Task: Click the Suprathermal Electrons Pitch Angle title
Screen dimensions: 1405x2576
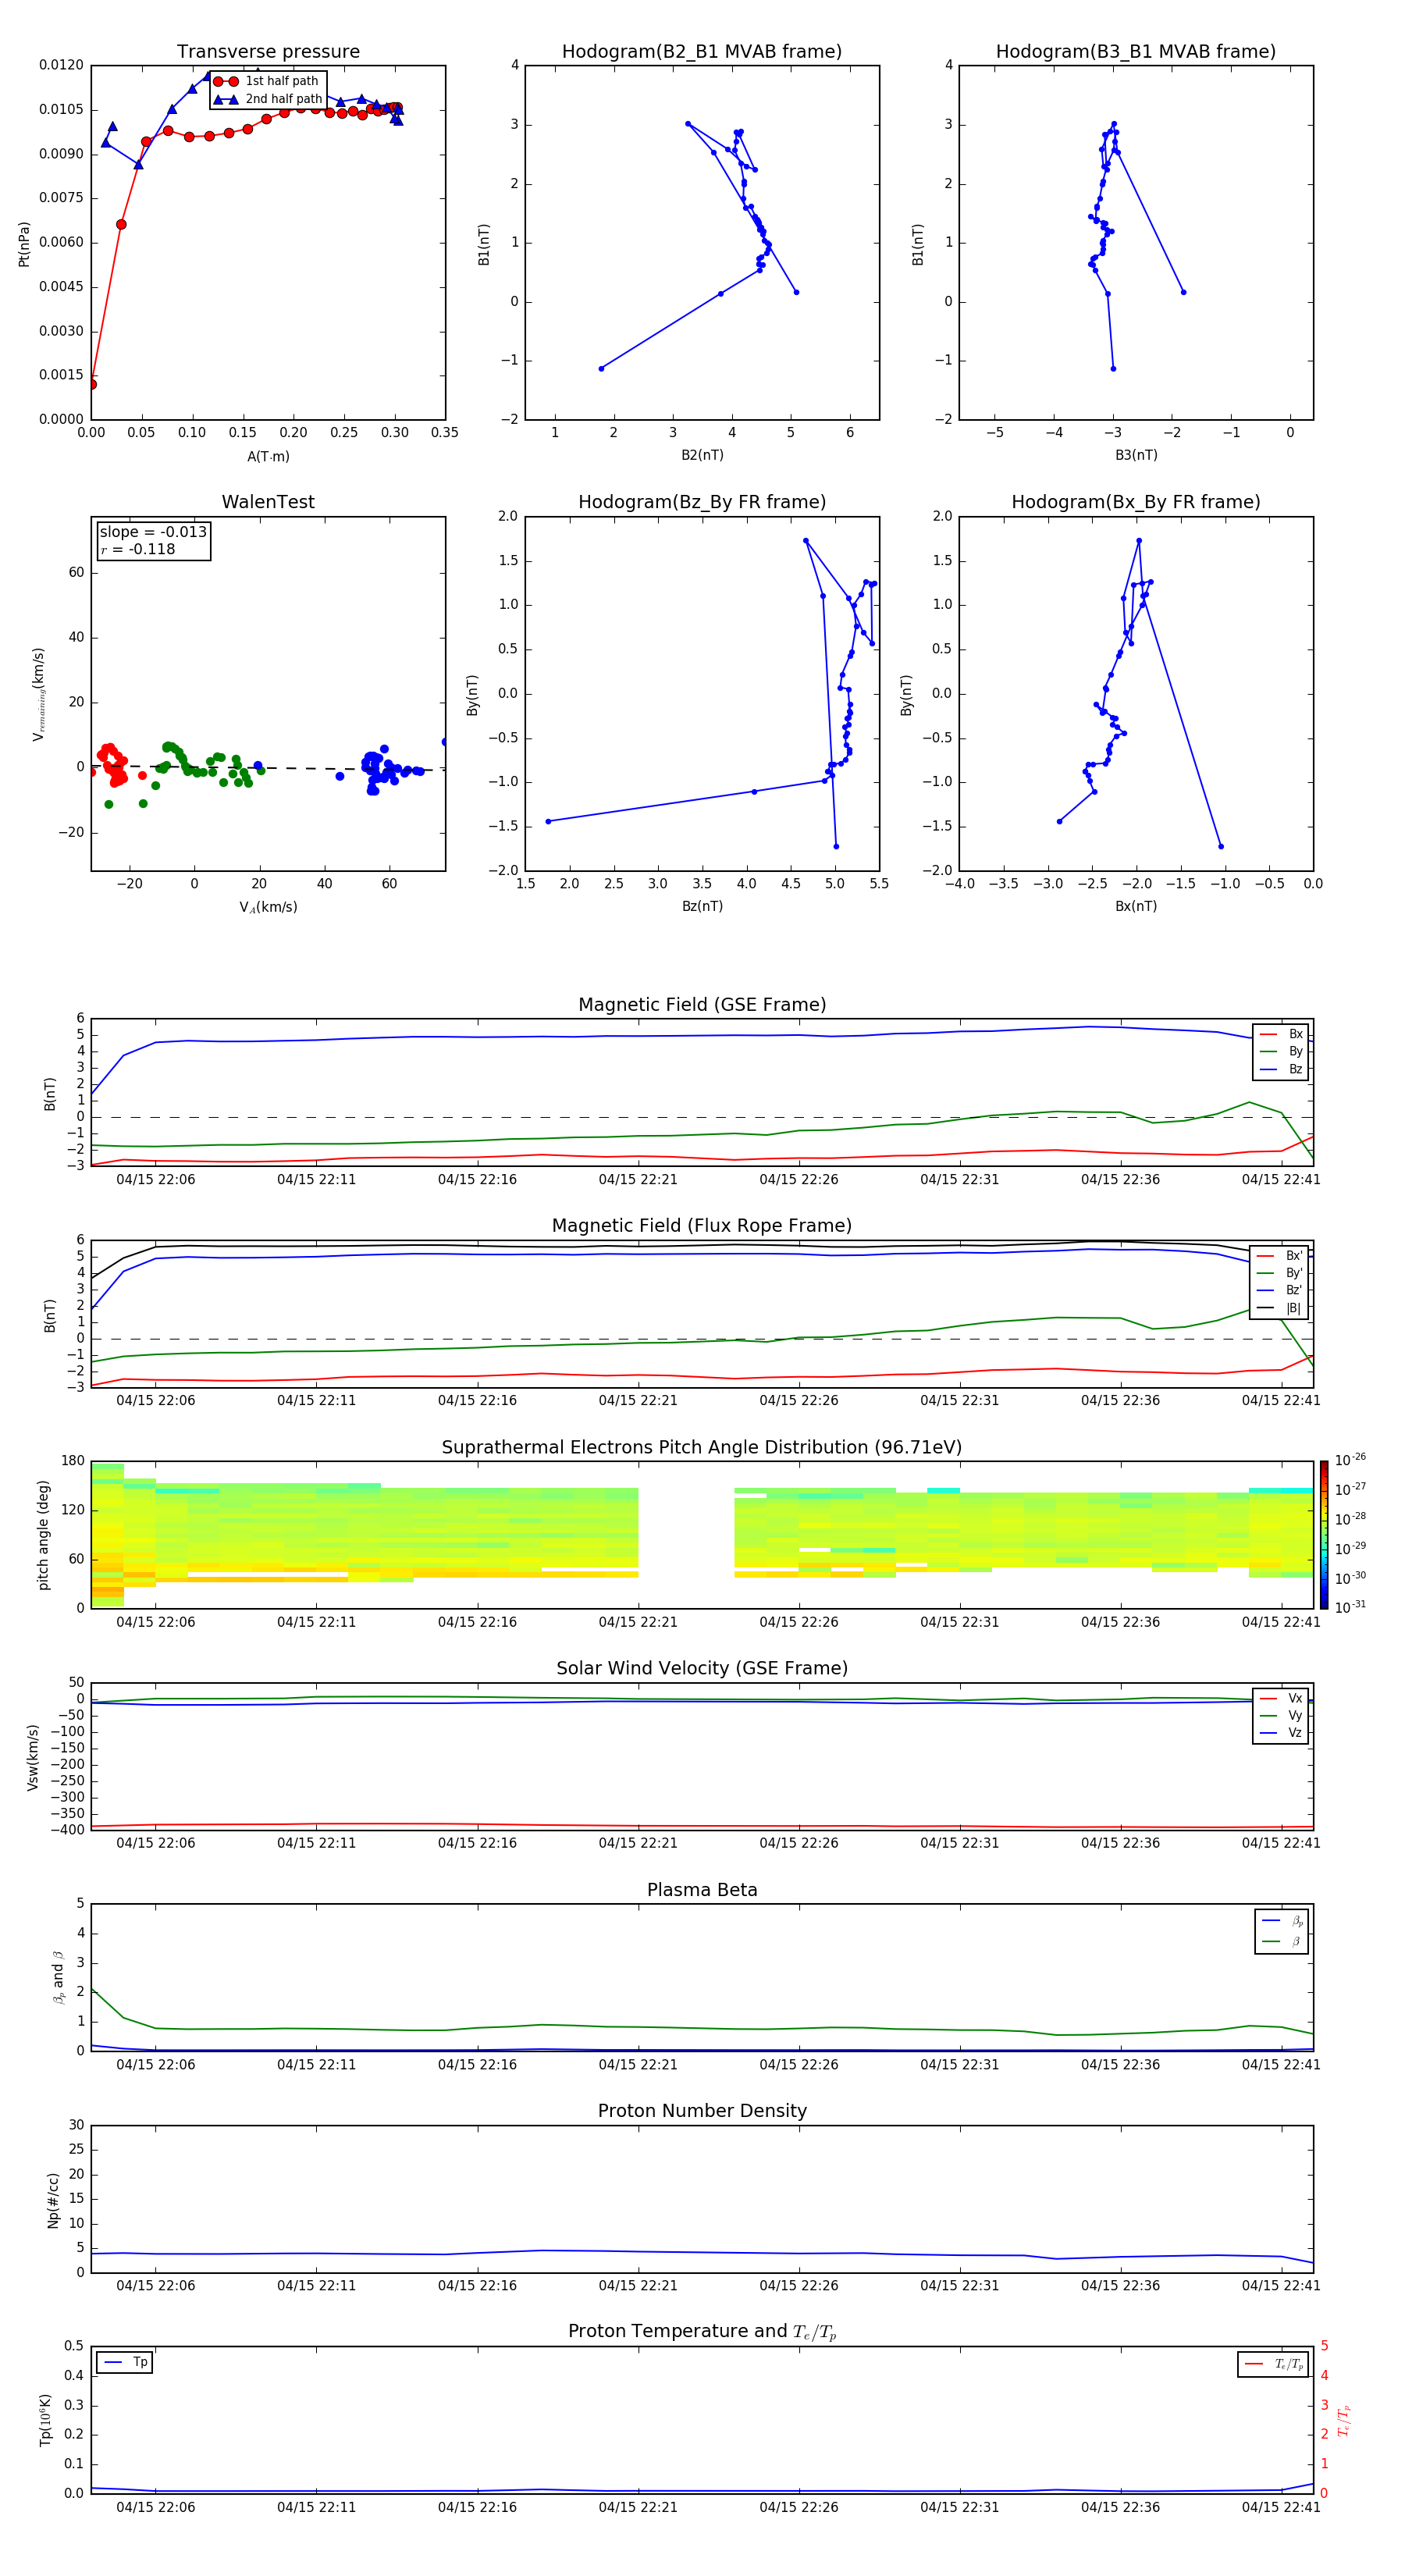Action: (x=702, y=1447)
